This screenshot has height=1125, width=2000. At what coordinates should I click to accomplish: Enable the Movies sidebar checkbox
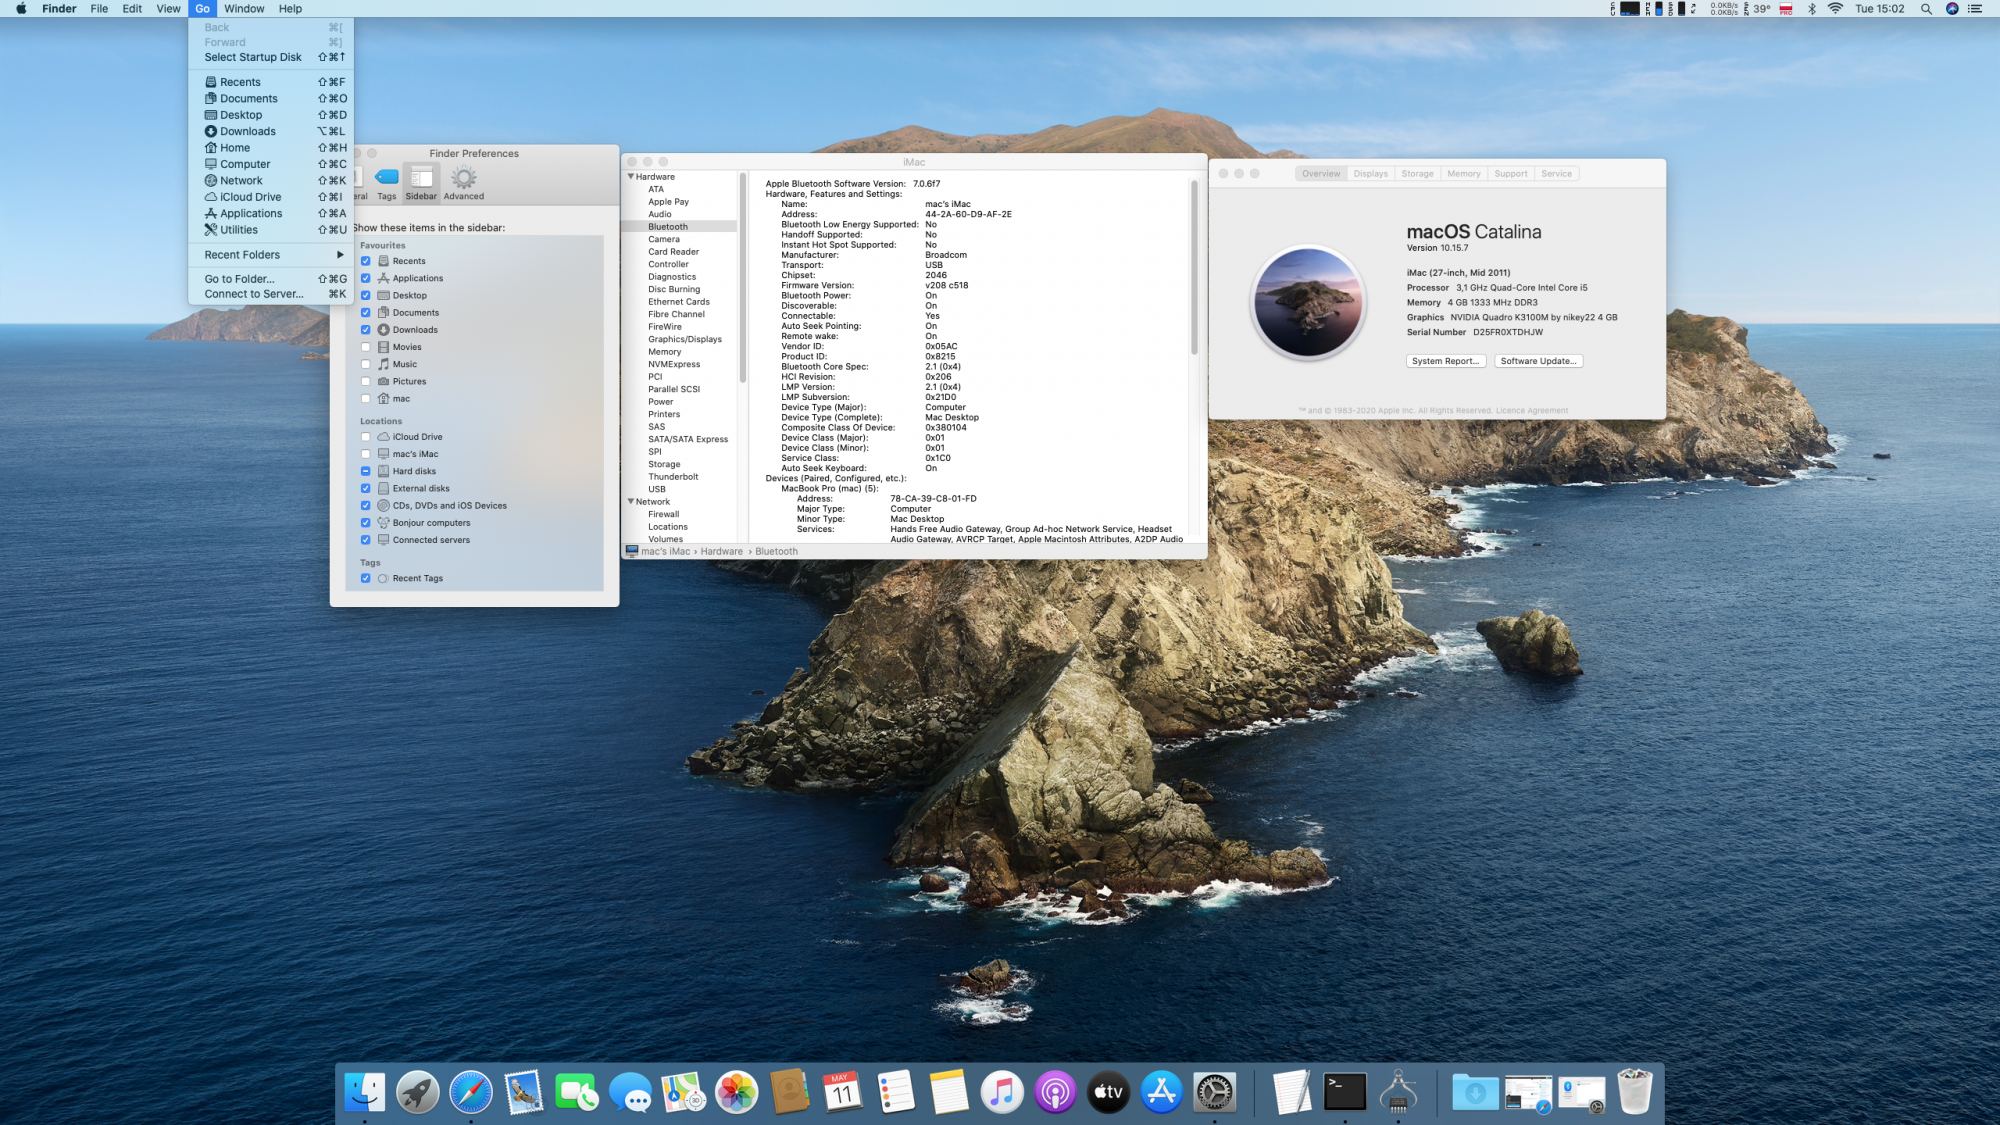pos(366,347)
